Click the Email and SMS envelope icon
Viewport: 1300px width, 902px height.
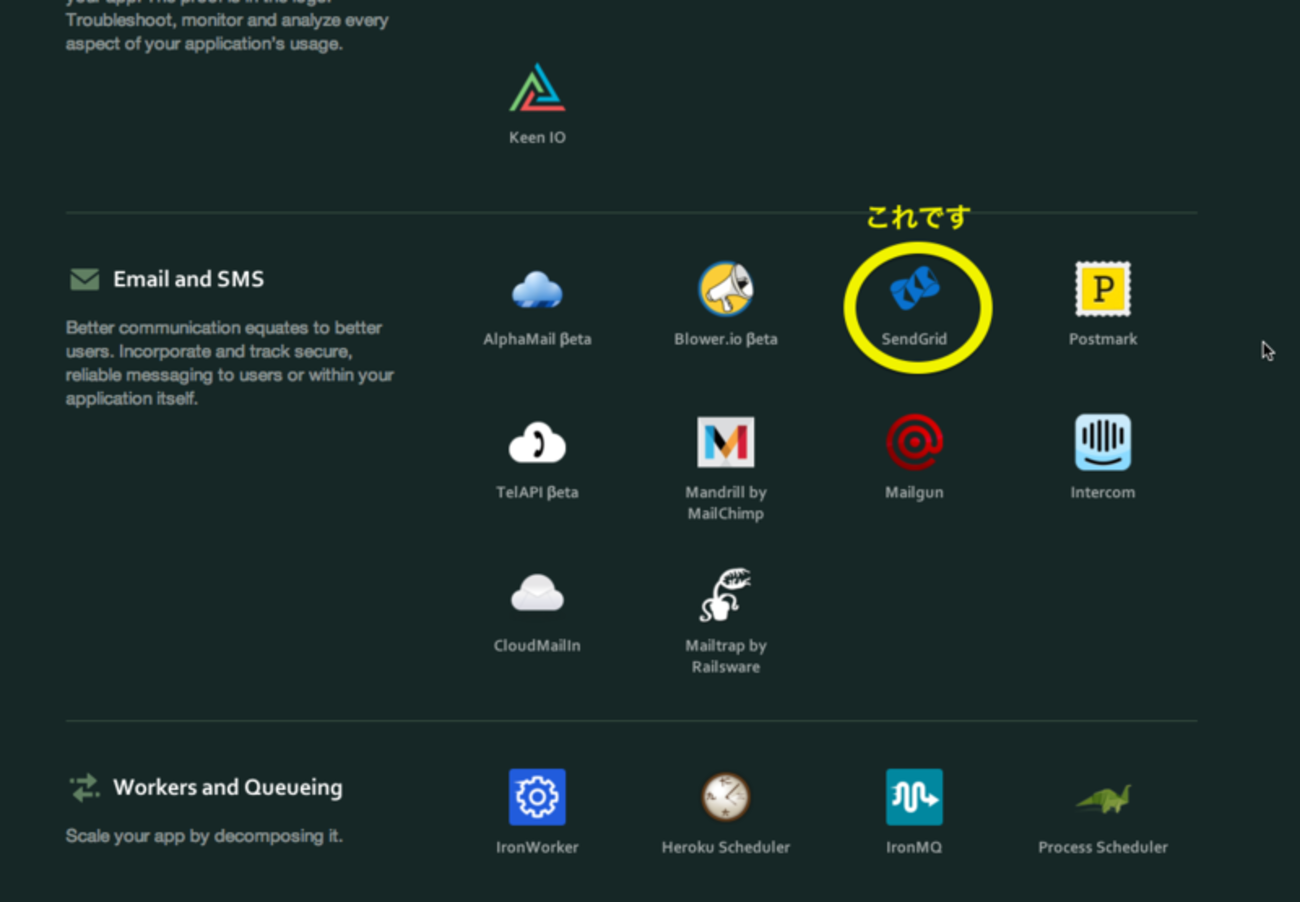coord(85,279)
